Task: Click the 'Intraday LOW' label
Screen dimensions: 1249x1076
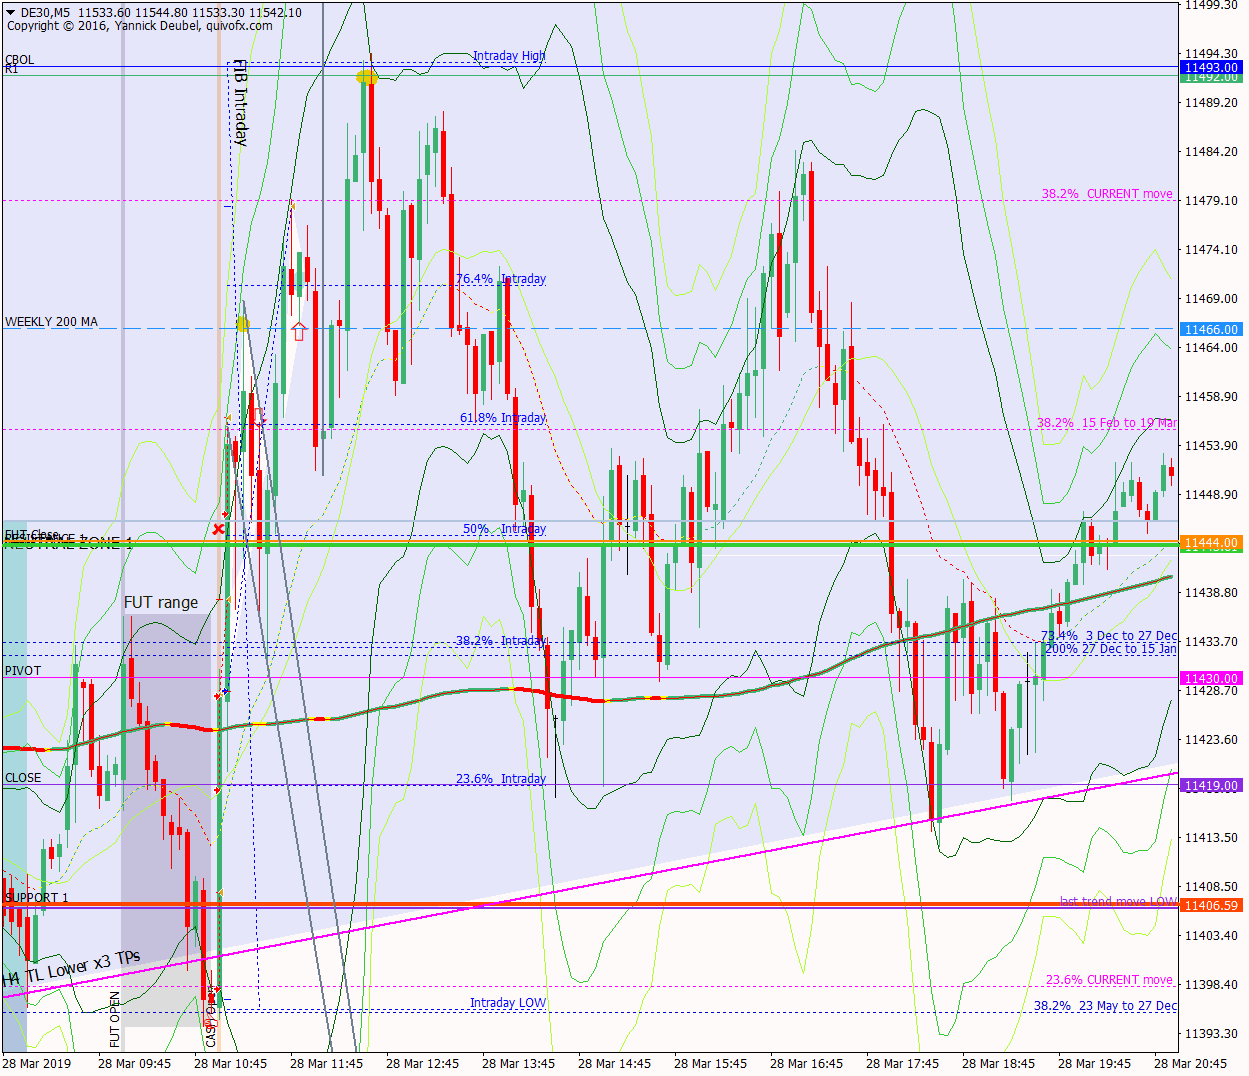Action: tap(508, 1003)
